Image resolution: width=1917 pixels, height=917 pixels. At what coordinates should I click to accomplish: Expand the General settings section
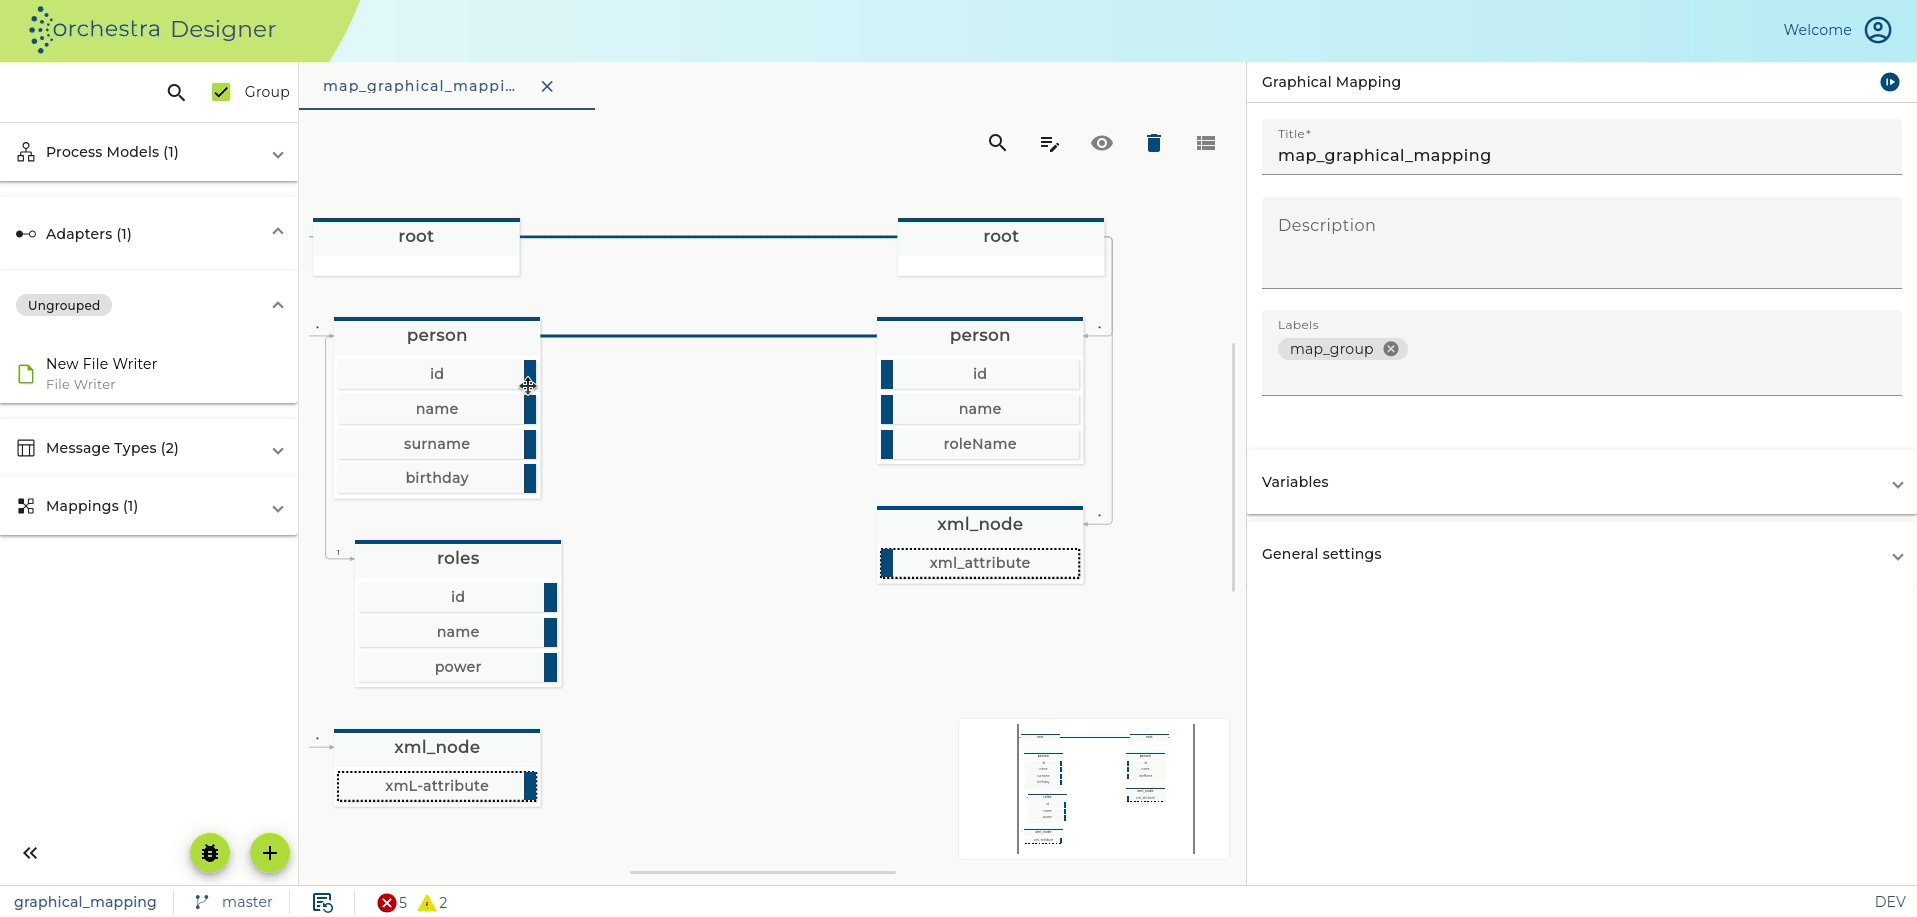tap(1581, 554)
